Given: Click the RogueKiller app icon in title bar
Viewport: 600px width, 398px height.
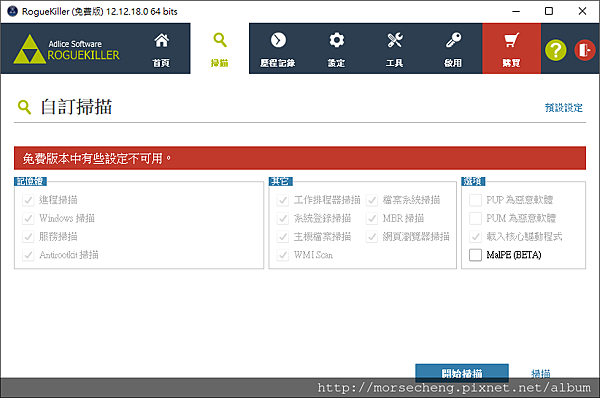Looking at the screenshot, I should 12,11.
